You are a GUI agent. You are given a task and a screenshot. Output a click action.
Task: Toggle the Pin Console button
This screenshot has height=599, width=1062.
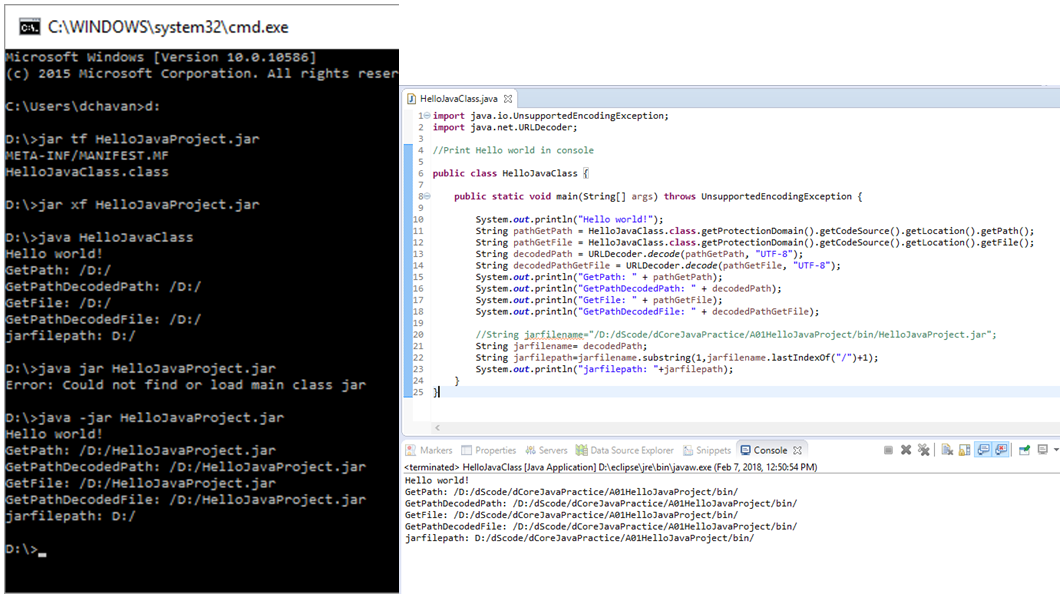coord(1024,450)
